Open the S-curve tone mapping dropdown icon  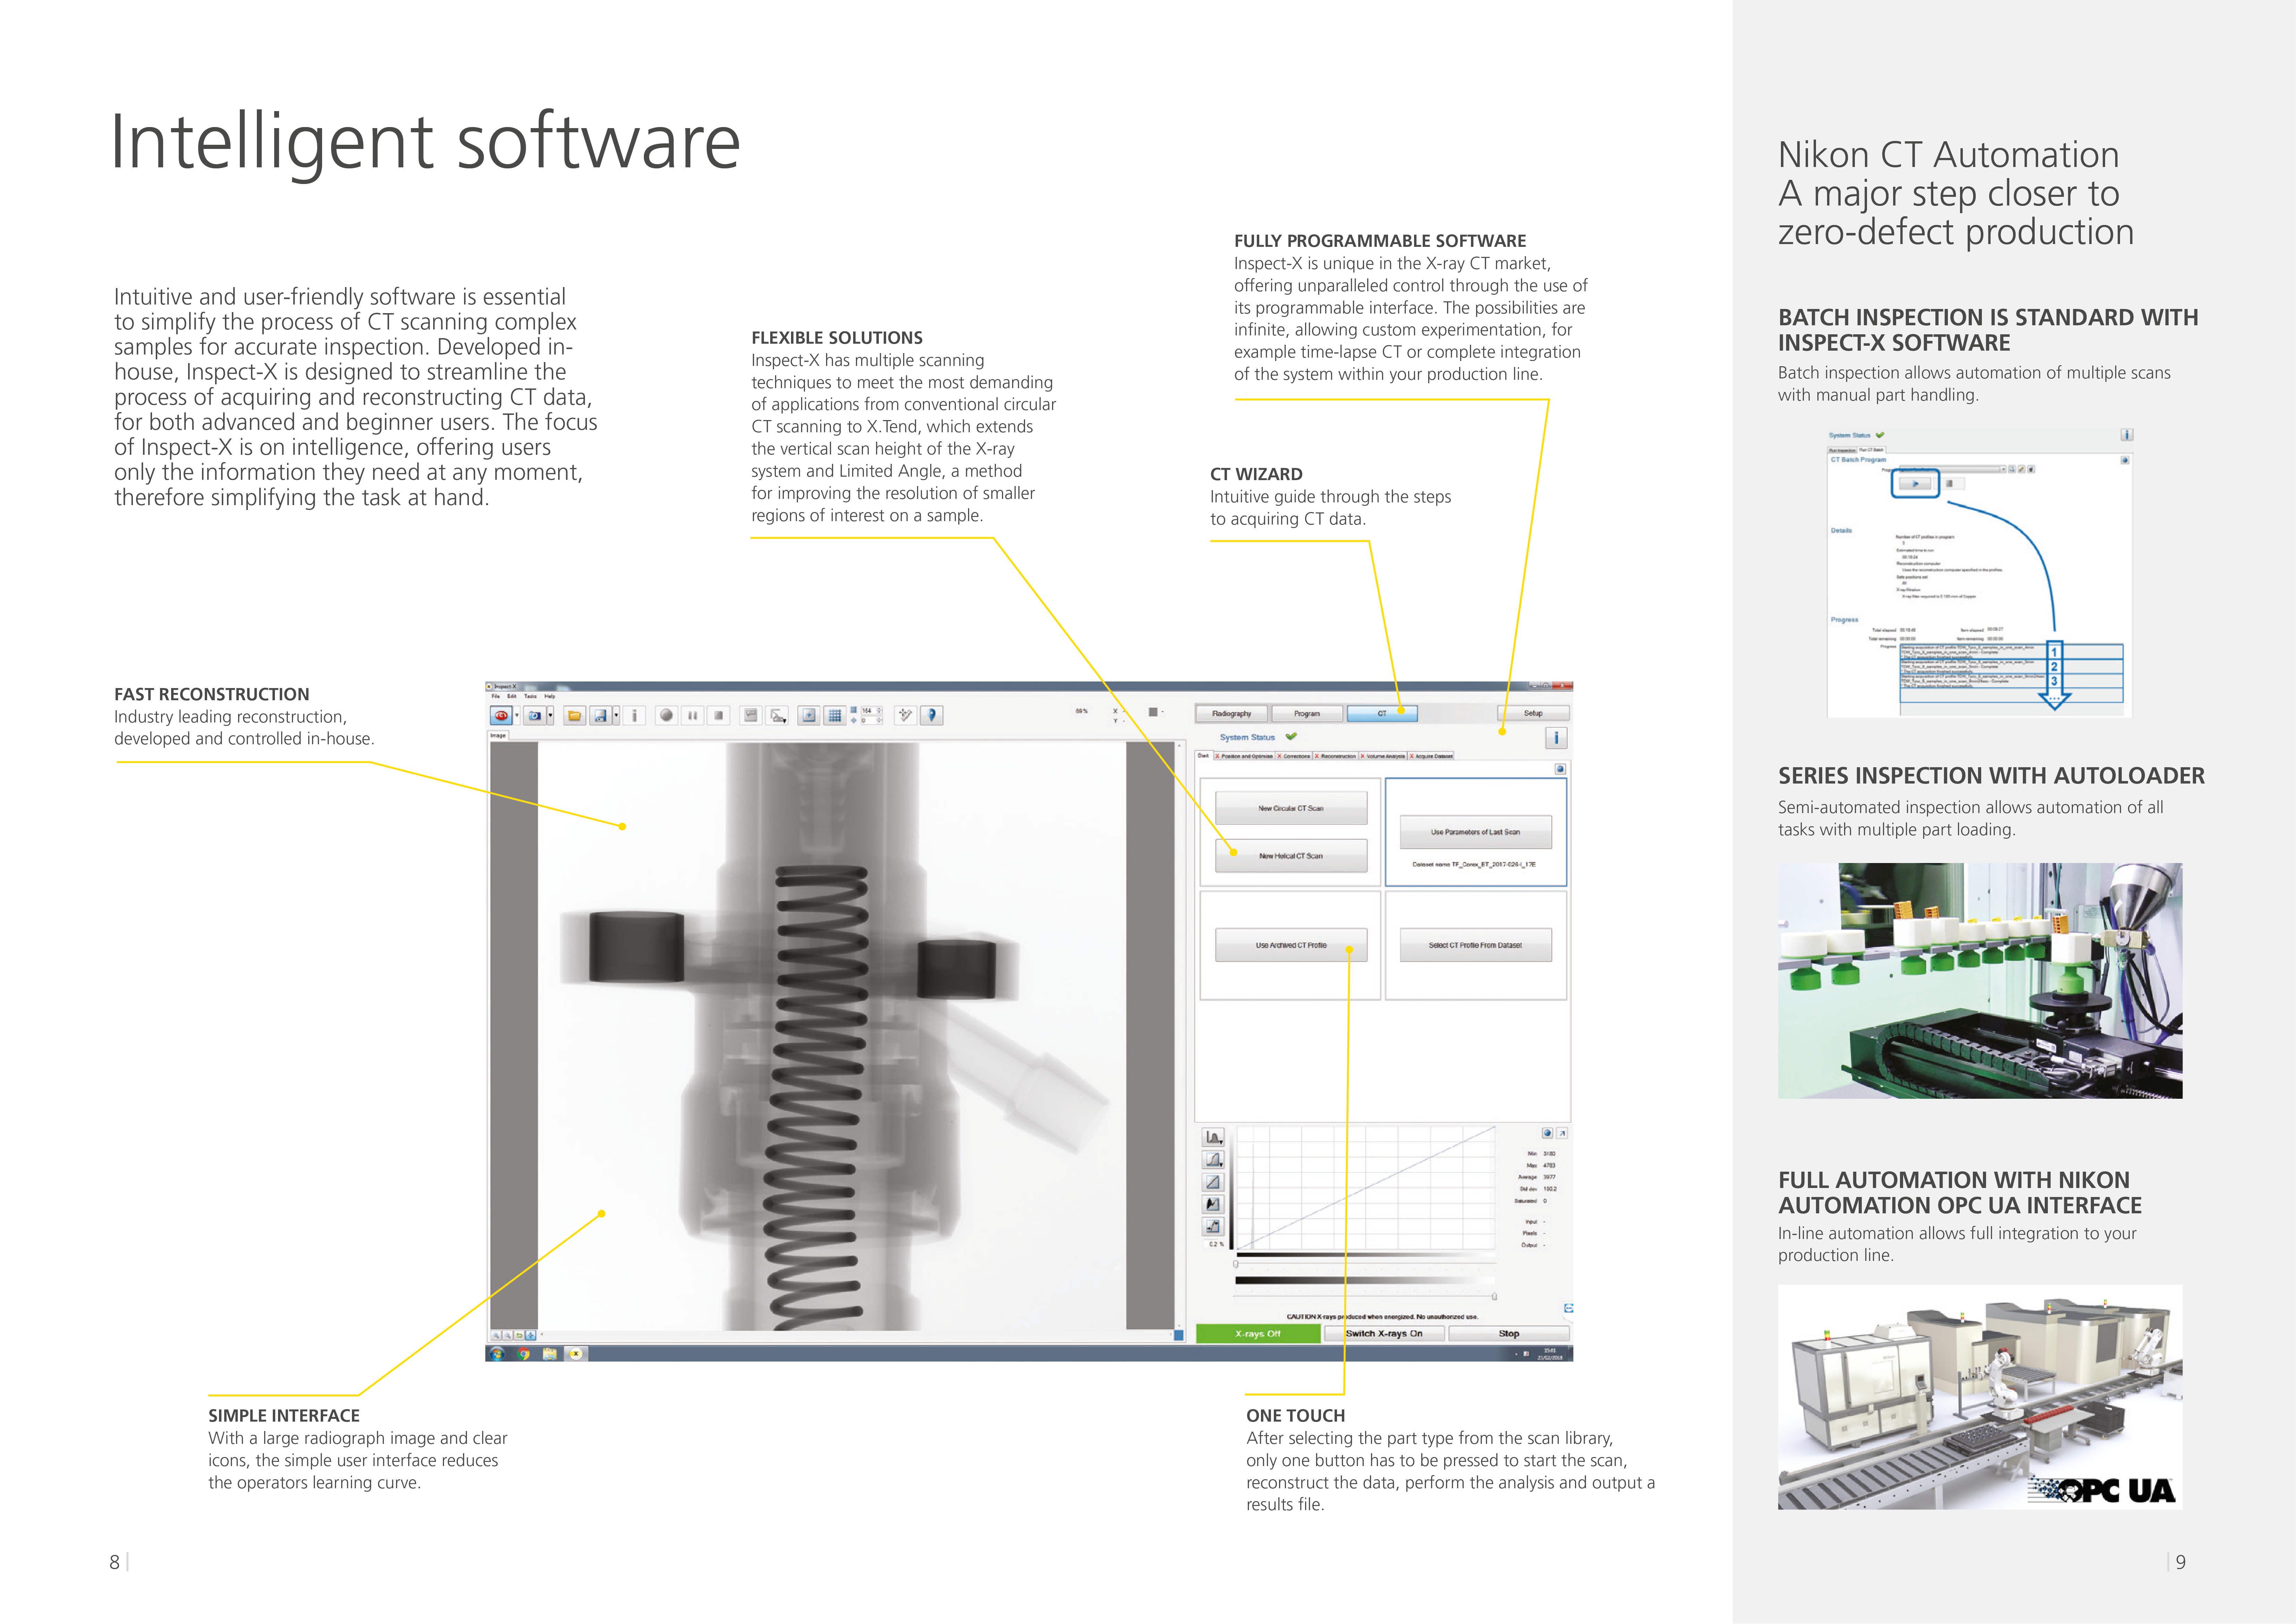coord(1213,1160)
